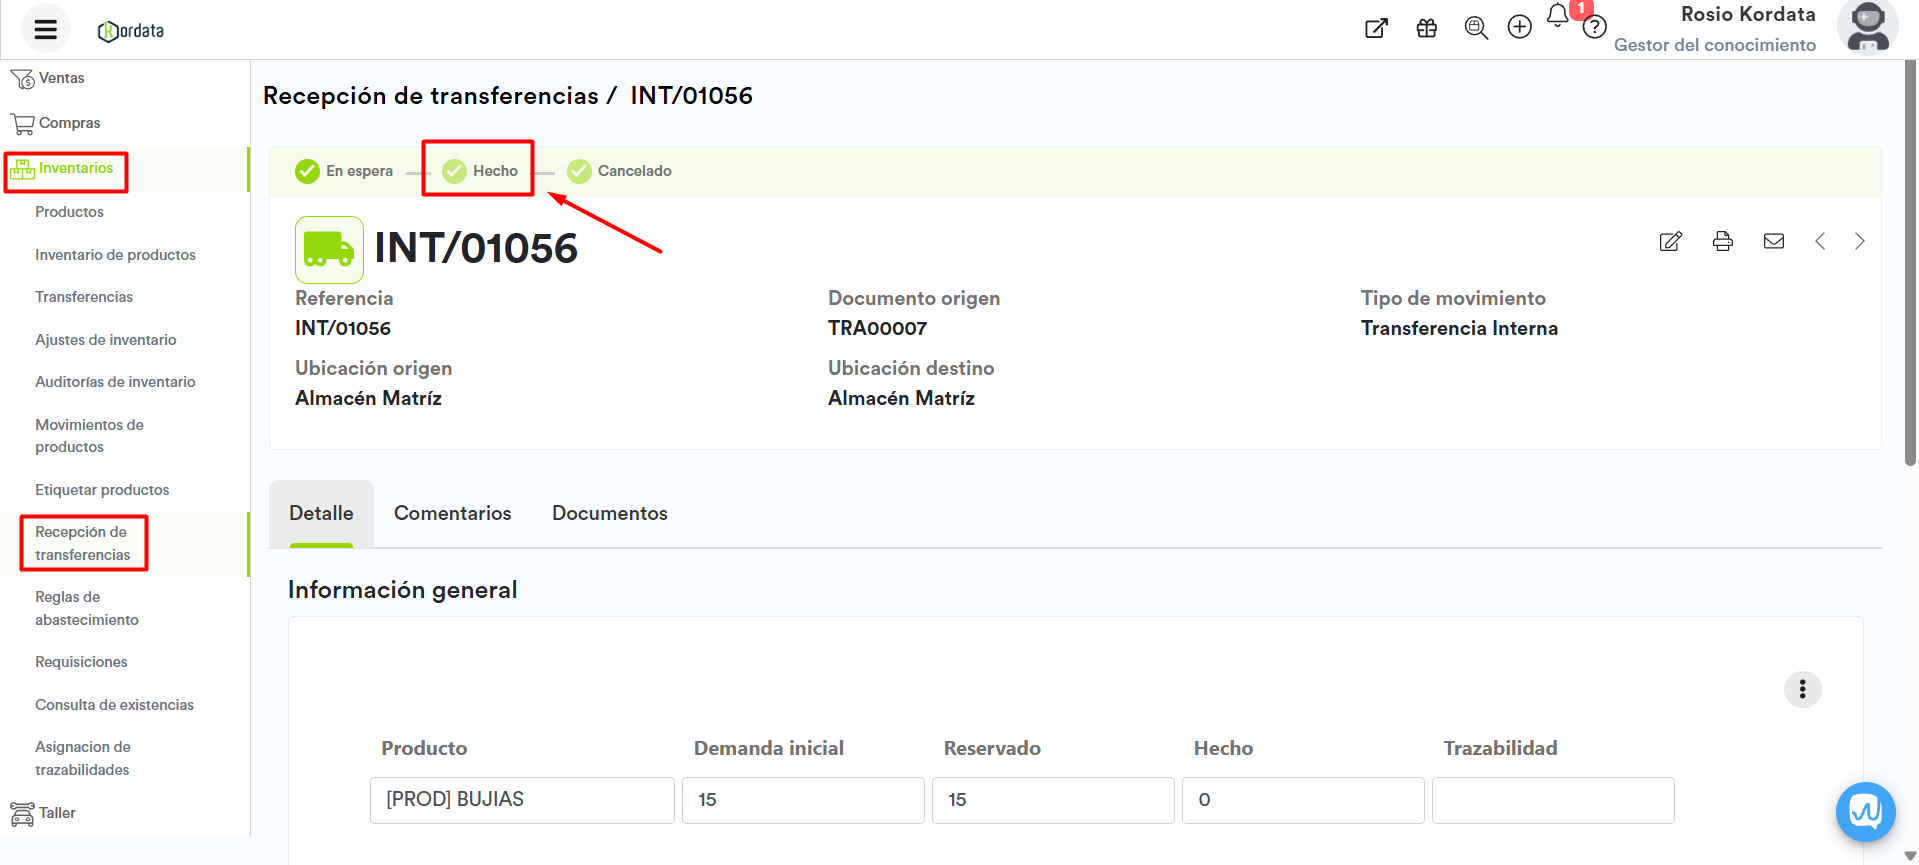Image resolution: width=1919 pixels, height=865 pixels.
Task: Click the edit pencil icon
Action: tap(1670, 241)
